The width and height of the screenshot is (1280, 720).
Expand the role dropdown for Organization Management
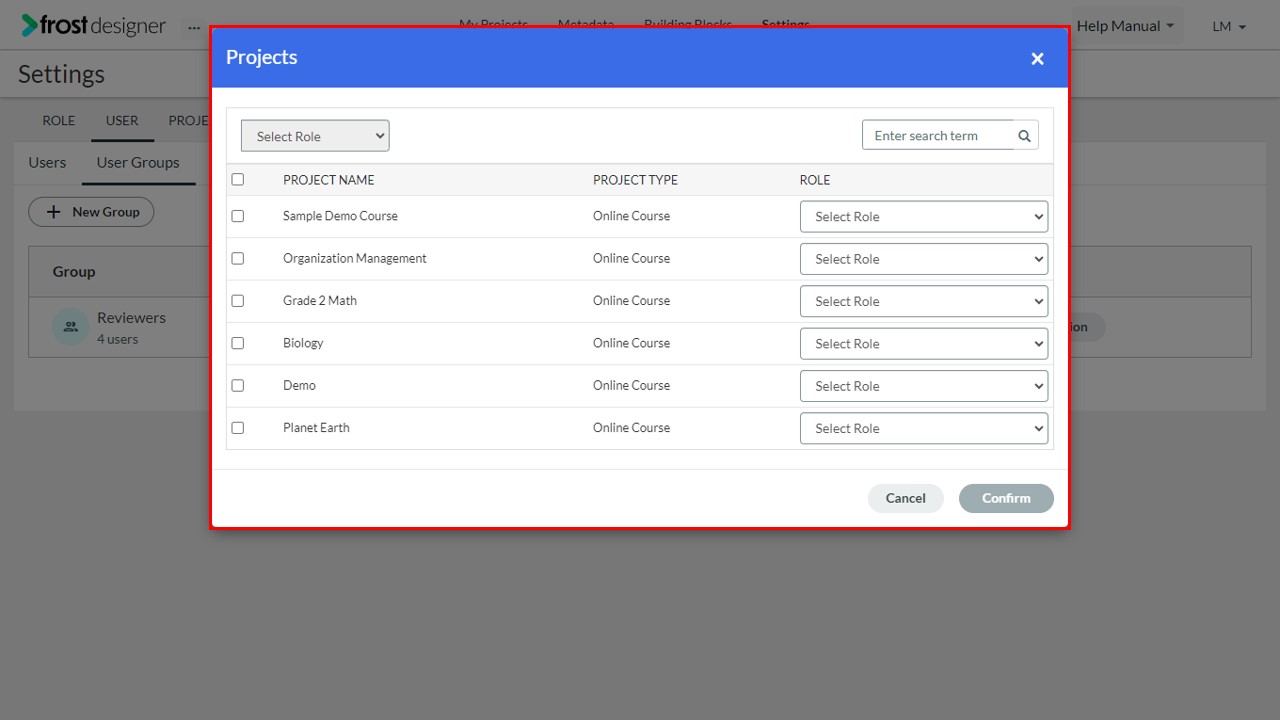(x=924, y=259)
